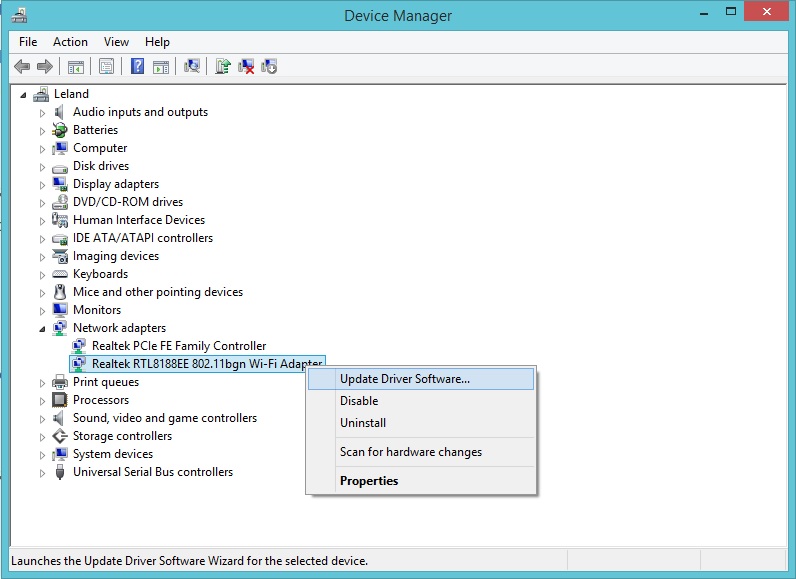Click the Audio inputs and outputs speaker icon
This screenshot has height=579, width=796.
click(x=59, y=112)
